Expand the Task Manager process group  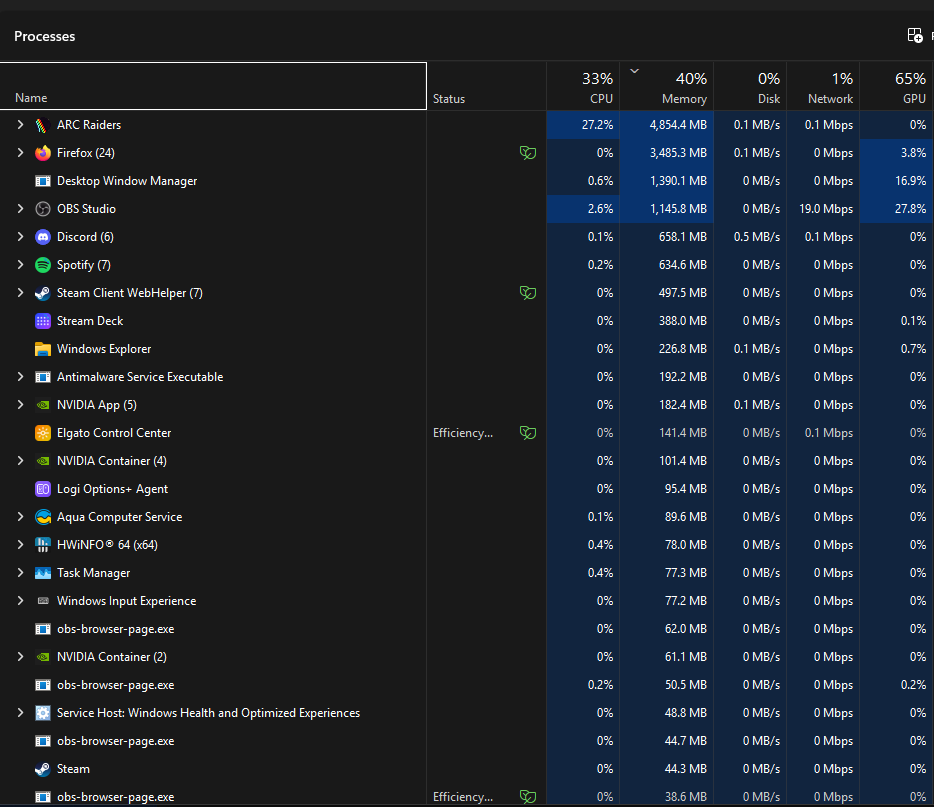coord(20,573)
